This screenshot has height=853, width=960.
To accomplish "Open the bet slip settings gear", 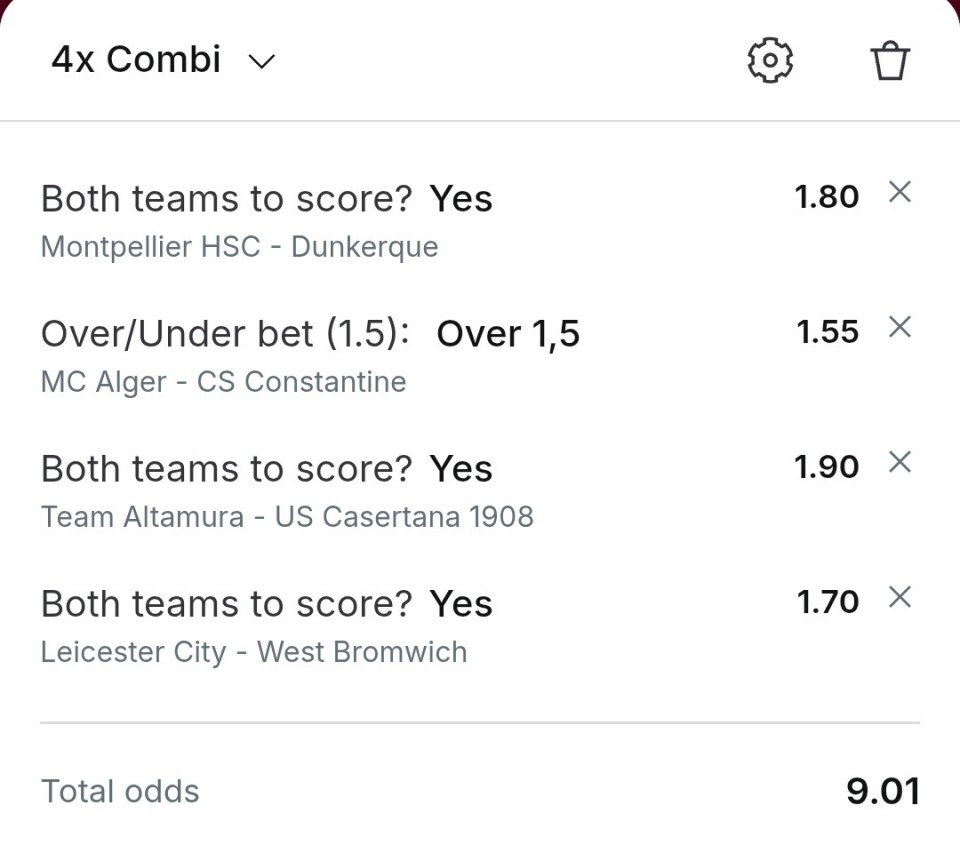I will click(770, 61).
